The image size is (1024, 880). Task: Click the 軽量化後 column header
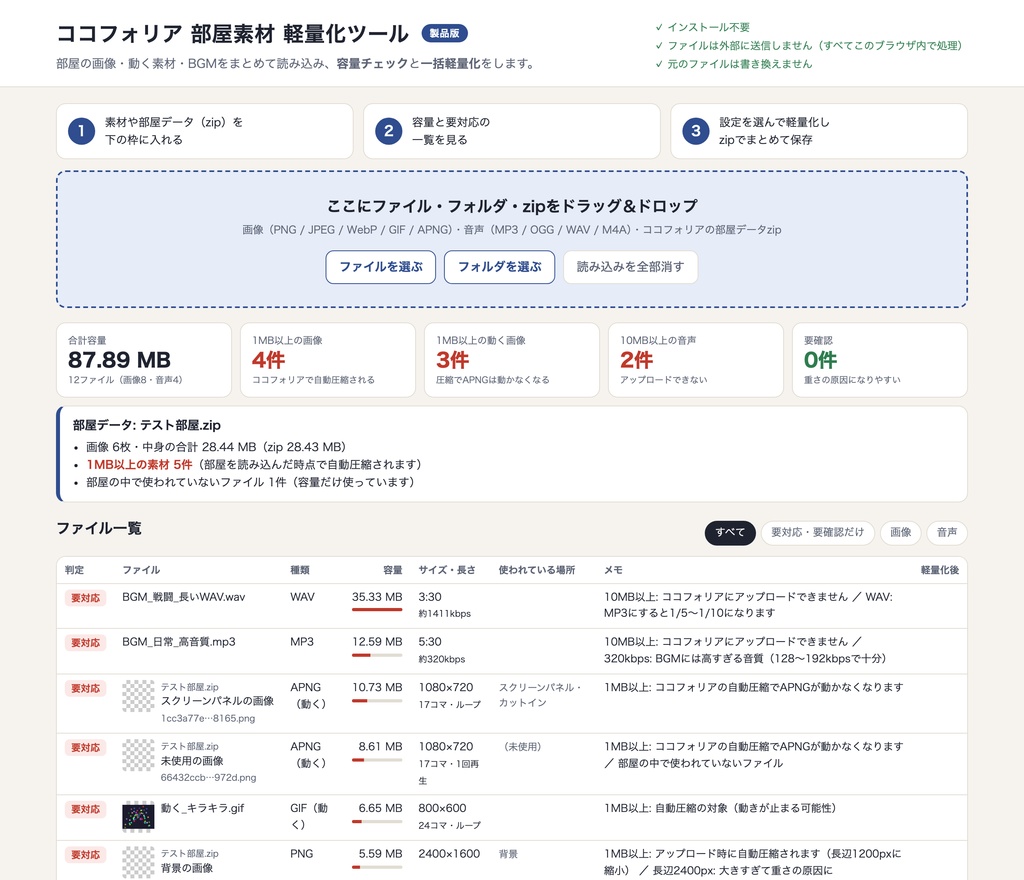tap(940, 570)
